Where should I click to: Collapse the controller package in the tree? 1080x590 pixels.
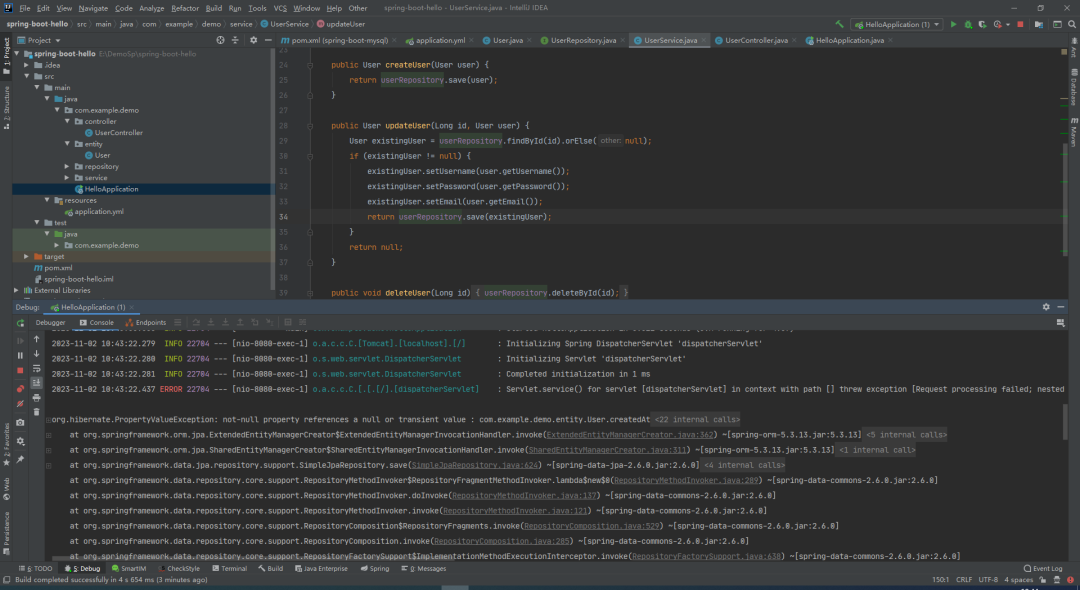(68, 121)
